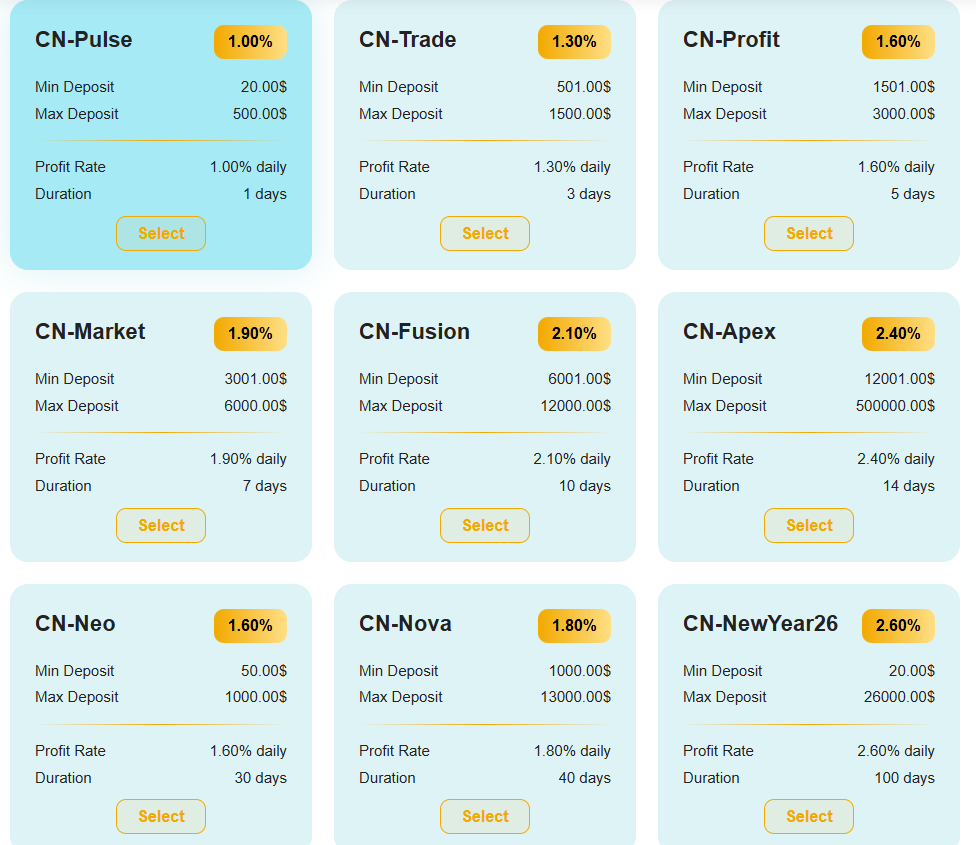Click the CN-Fusion card title
The image size is (976, 845).
tap(414, 332)
